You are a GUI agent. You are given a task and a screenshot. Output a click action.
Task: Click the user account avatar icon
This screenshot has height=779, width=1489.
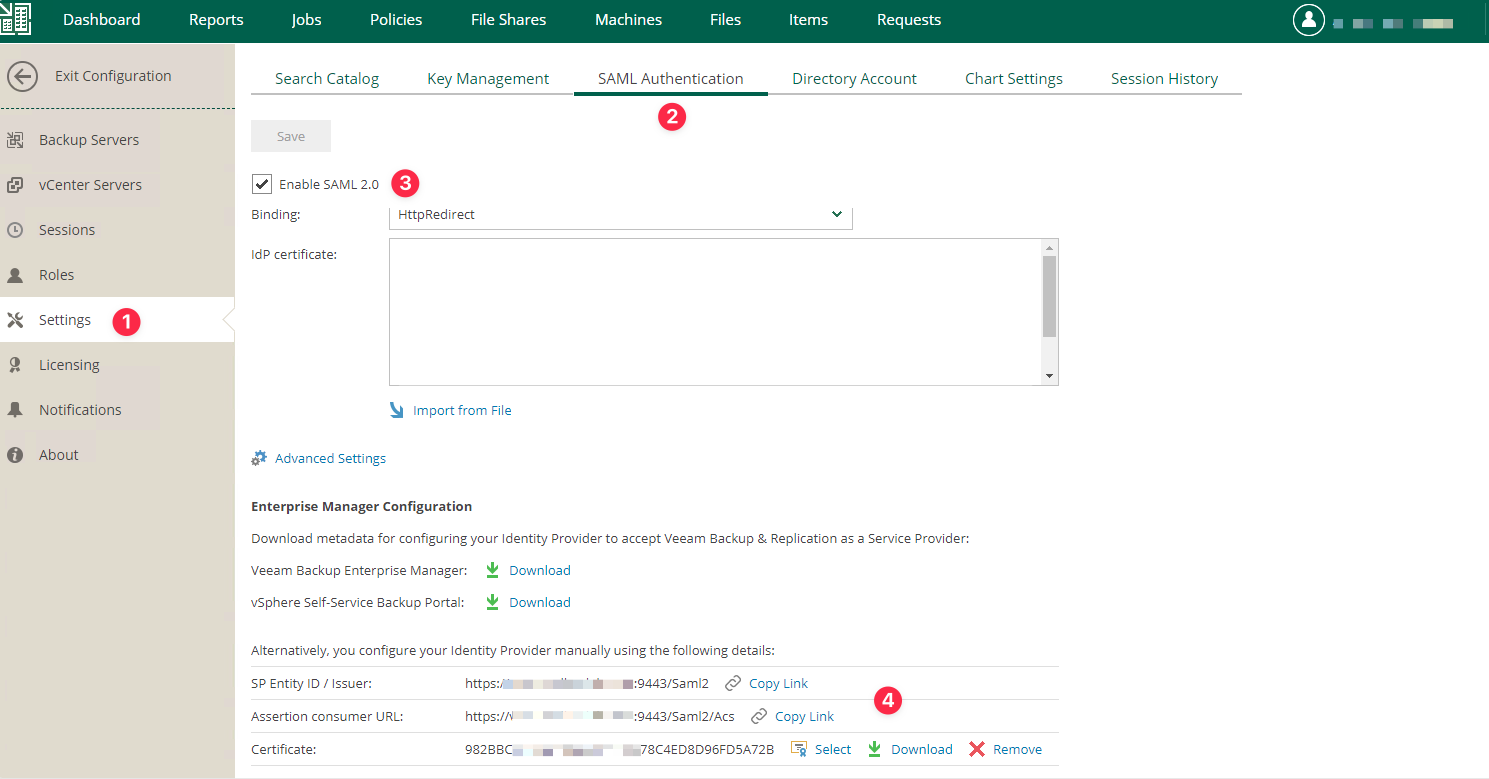click(x=1308, y=20)
